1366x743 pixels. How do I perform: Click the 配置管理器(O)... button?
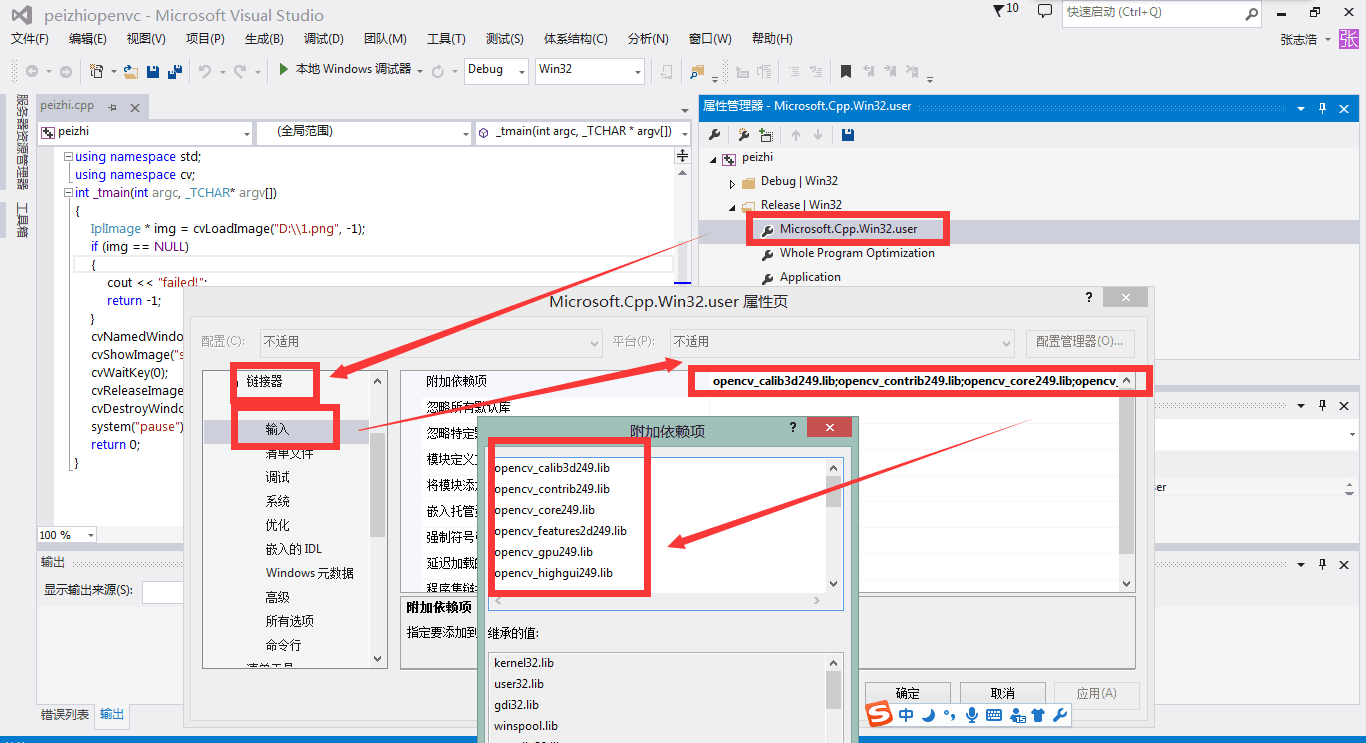(x=1080, y=342)
